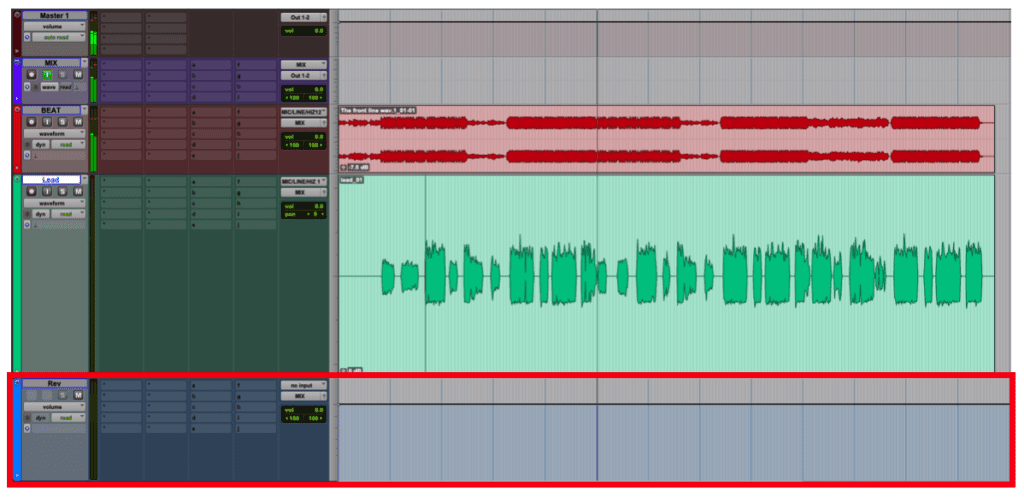Open playlist selector arrow beside Lead name
This screenshot has height=497, width=1024.
point(84,180)
